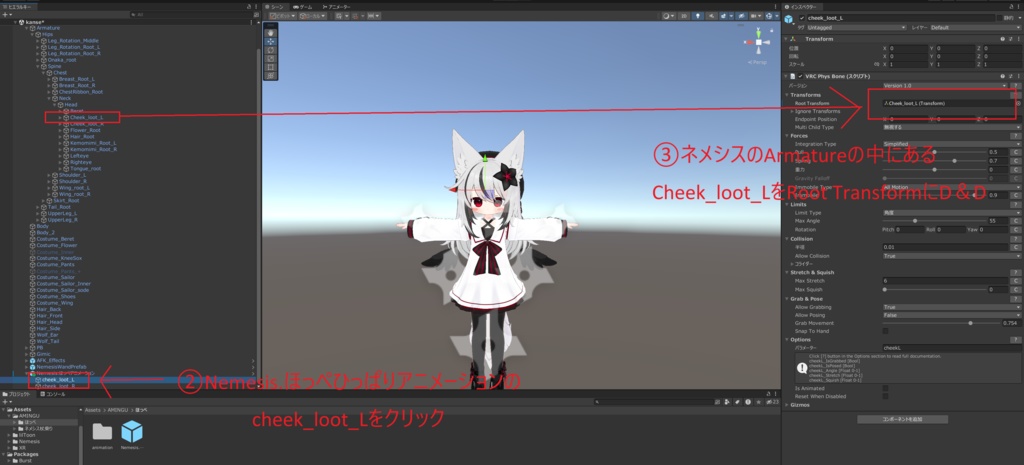Switch to the ゲーム (Game) tab
Image resolution: width=1024 pixels, height=465 pixels.
pos(302,6)
